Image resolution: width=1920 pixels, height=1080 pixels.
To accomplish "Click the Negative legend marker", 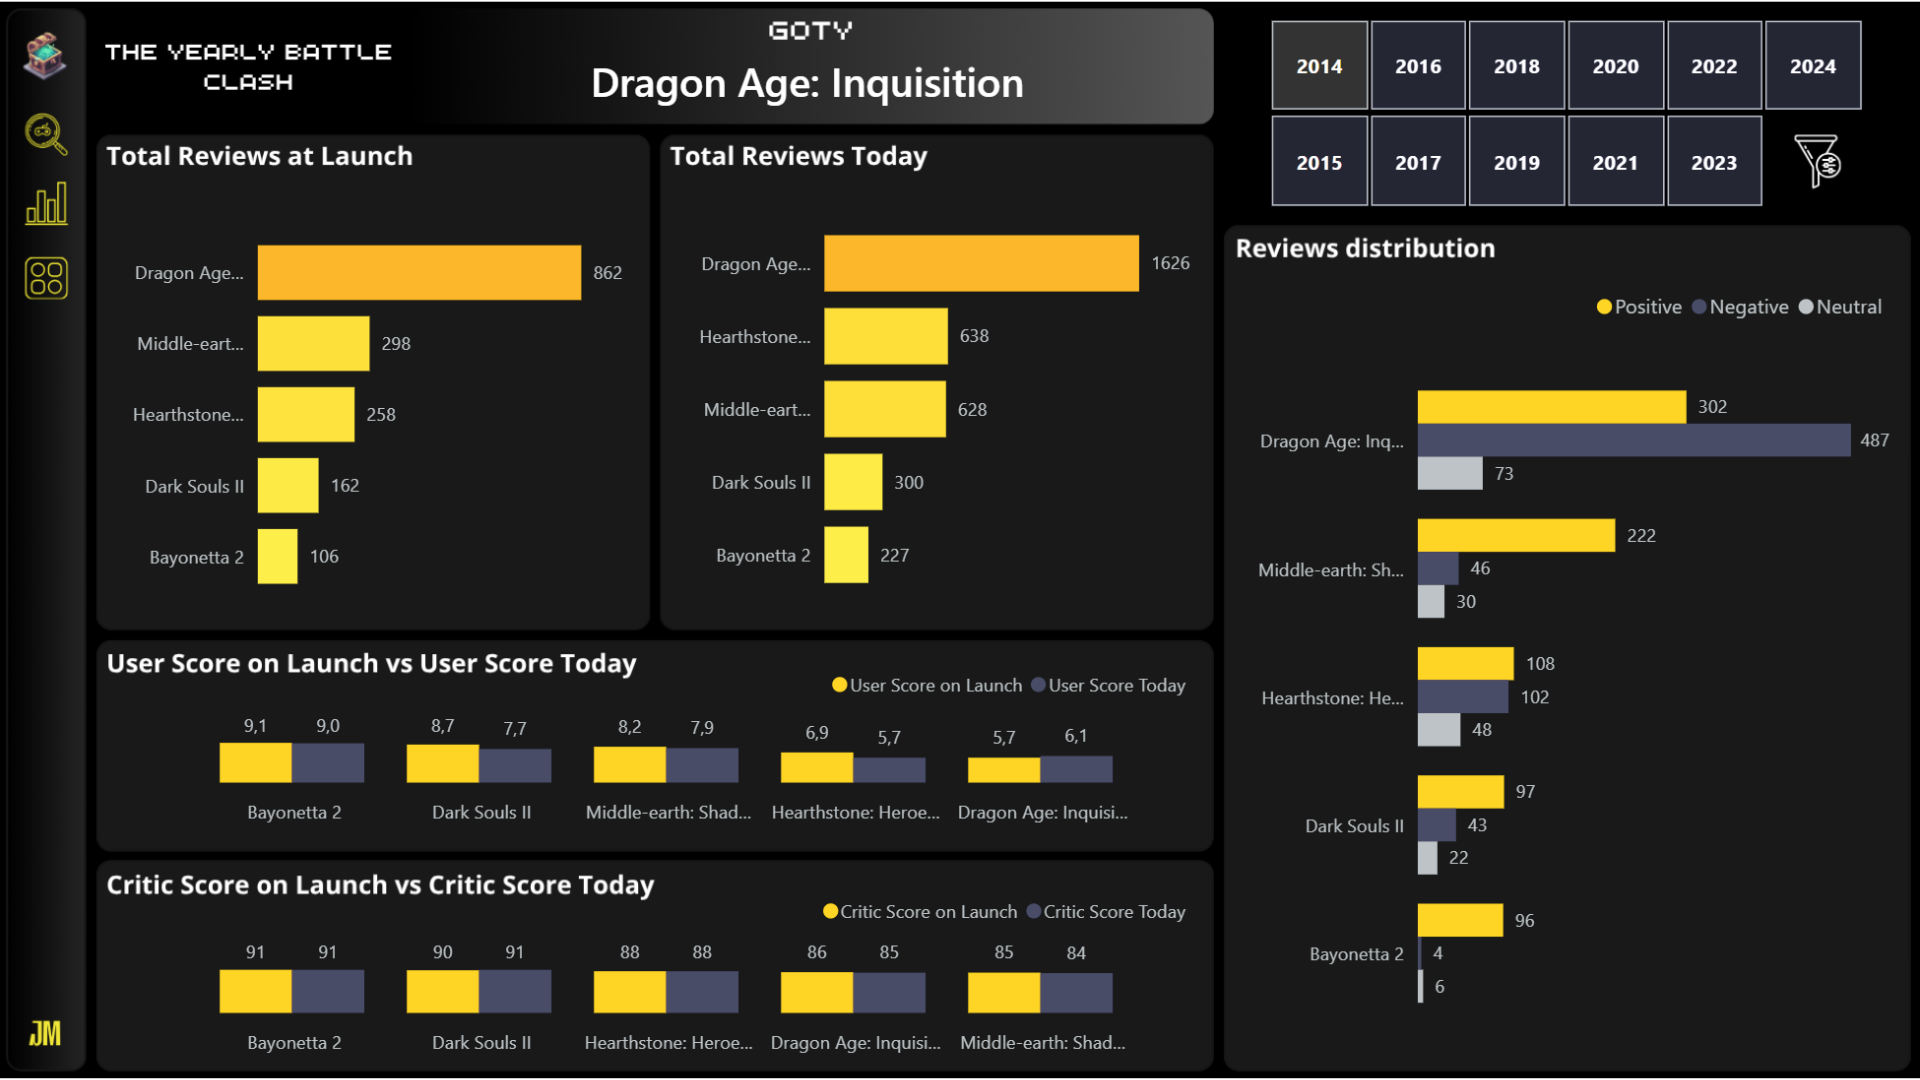I will click(1699, 307).
